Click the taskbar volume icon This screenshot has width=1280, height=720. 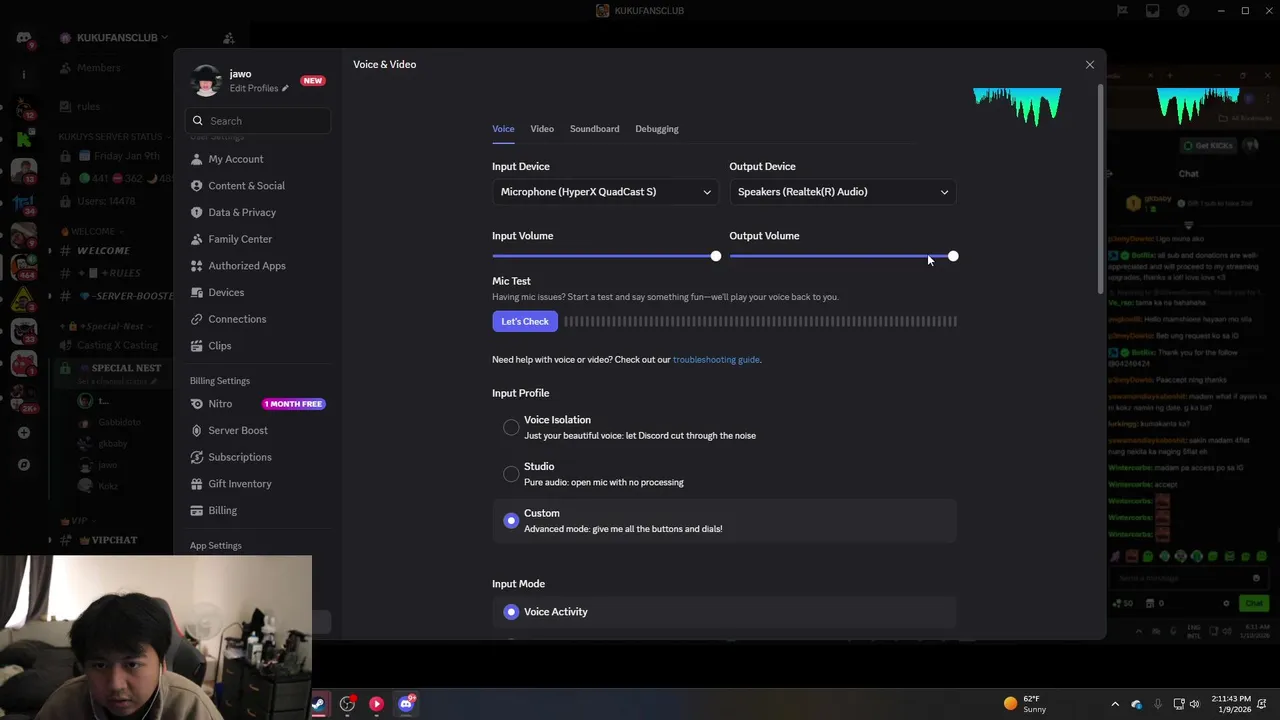pos(1195,704)
